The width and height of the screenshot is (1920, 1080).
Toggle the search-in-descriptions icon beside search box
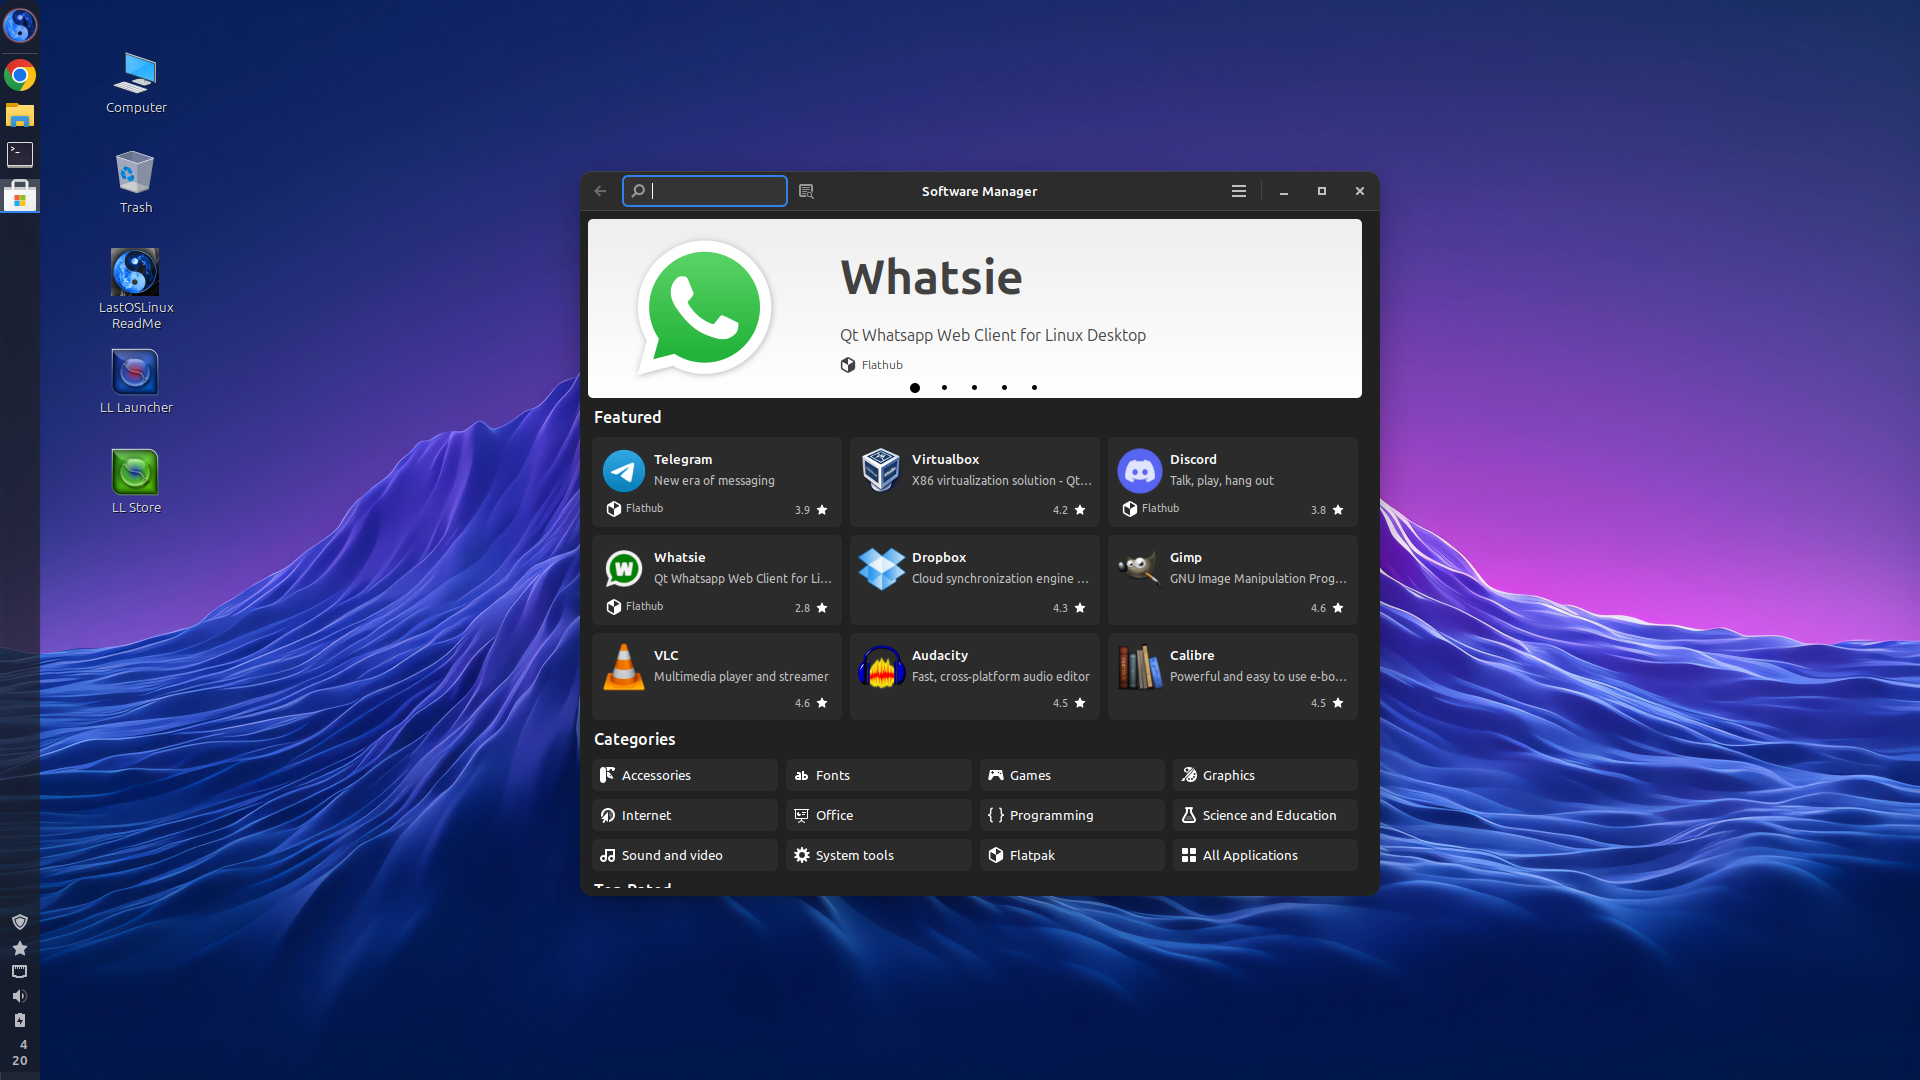click(x=806, y=191)
